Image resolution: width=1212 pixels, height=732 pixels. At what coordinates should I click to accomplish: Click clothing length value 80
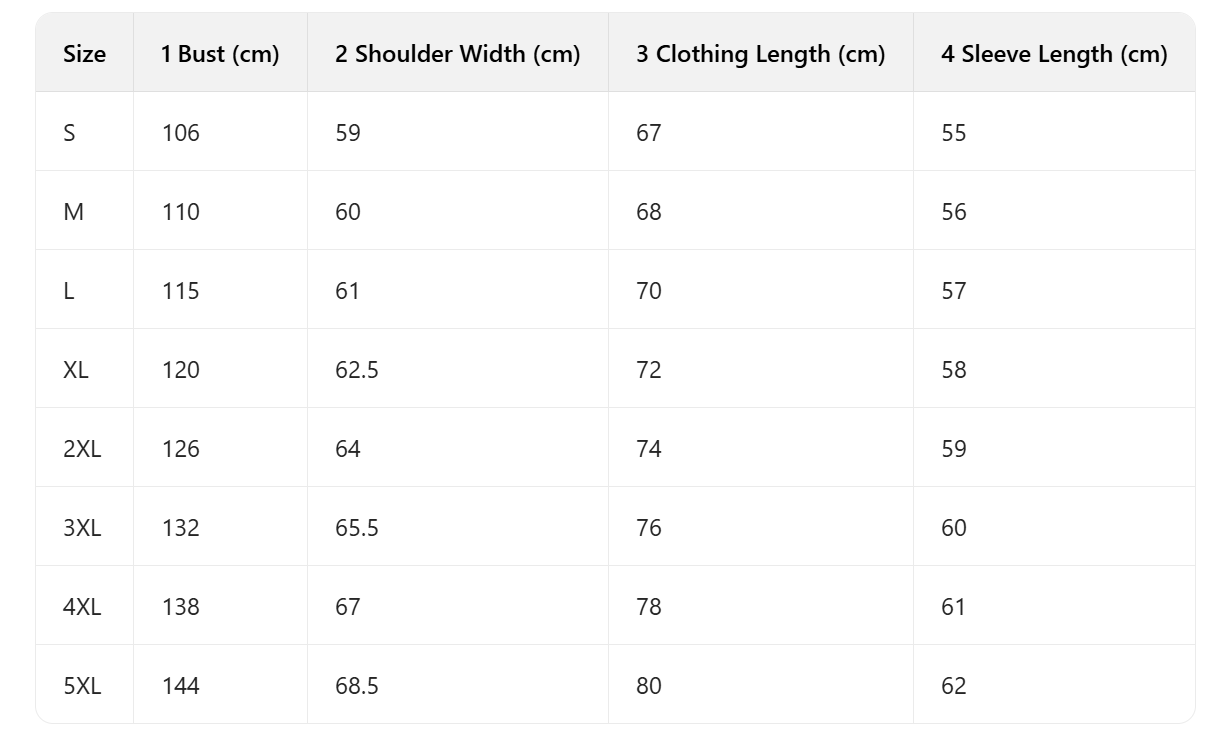pos(649,686)
